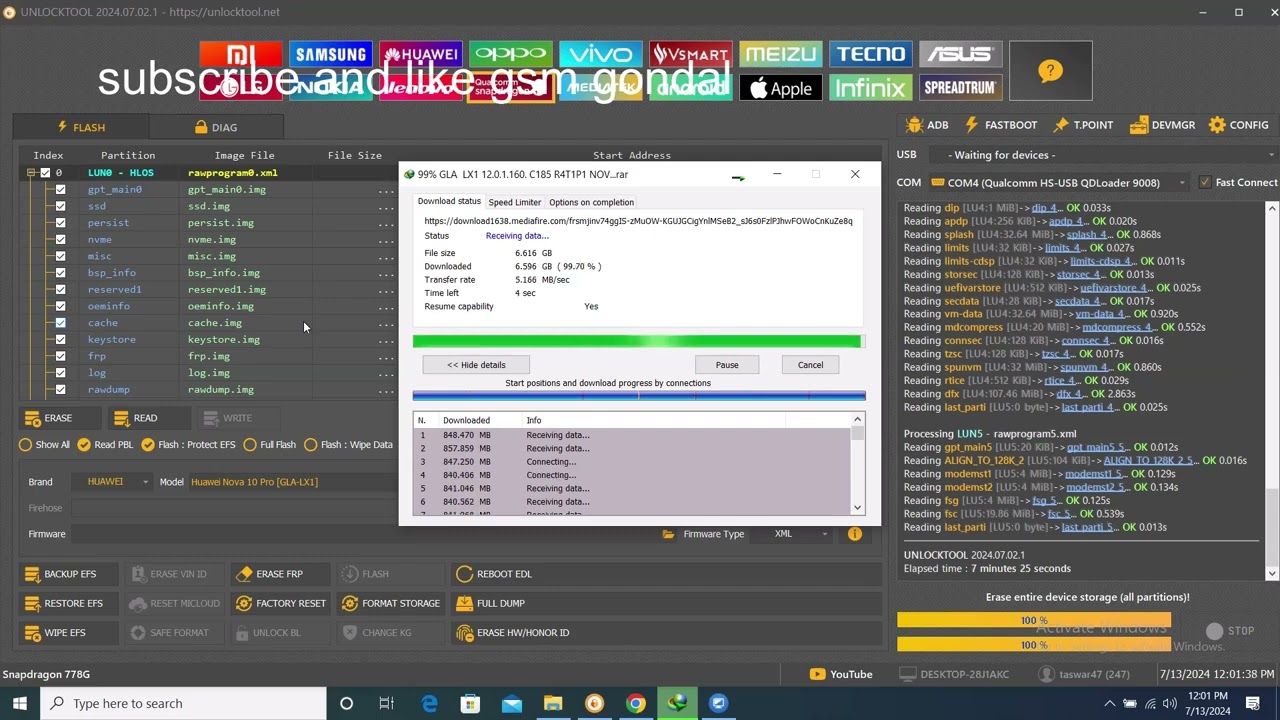Pause the download
This screenshot has width=1280, height=720.
pos(727,365)
